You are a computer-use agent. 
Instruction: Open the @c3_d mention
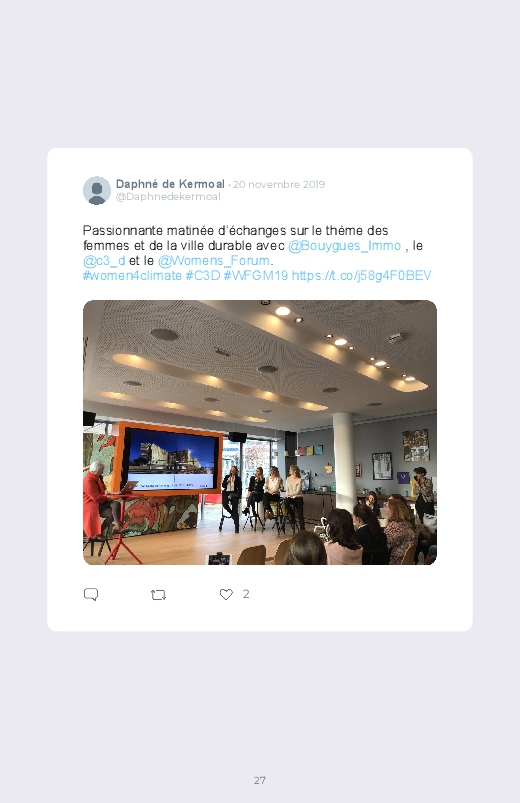coord(104,261)
